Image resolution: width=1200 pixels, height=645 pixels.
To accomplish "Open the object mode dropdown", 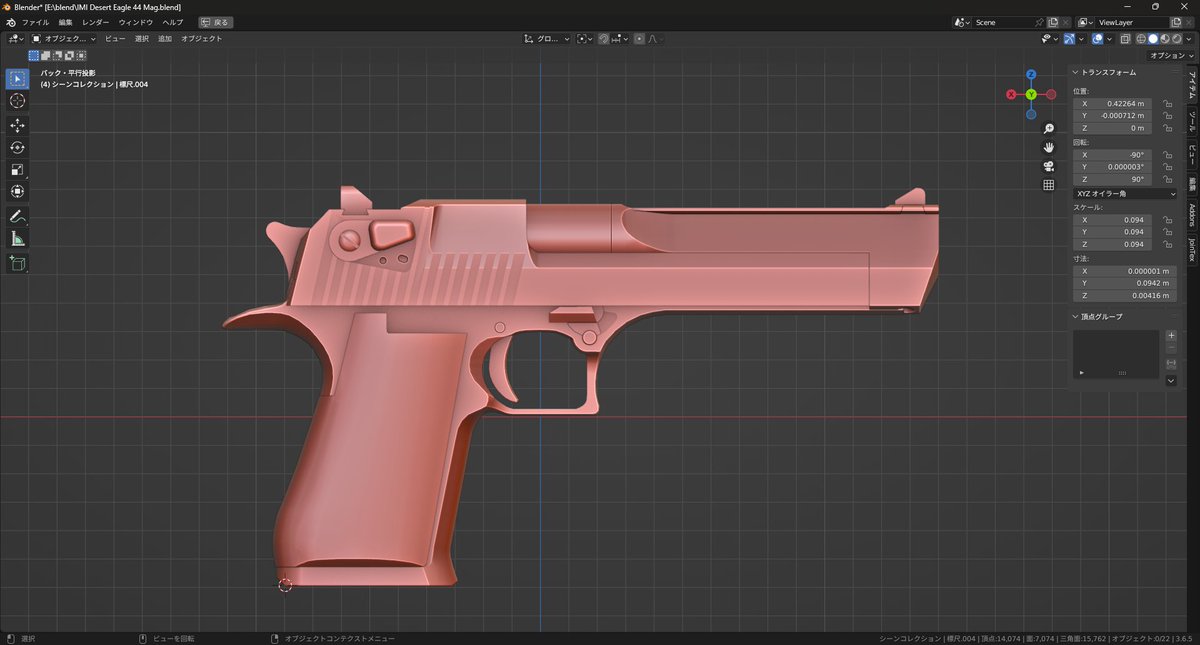I will (x=64, y=39).
